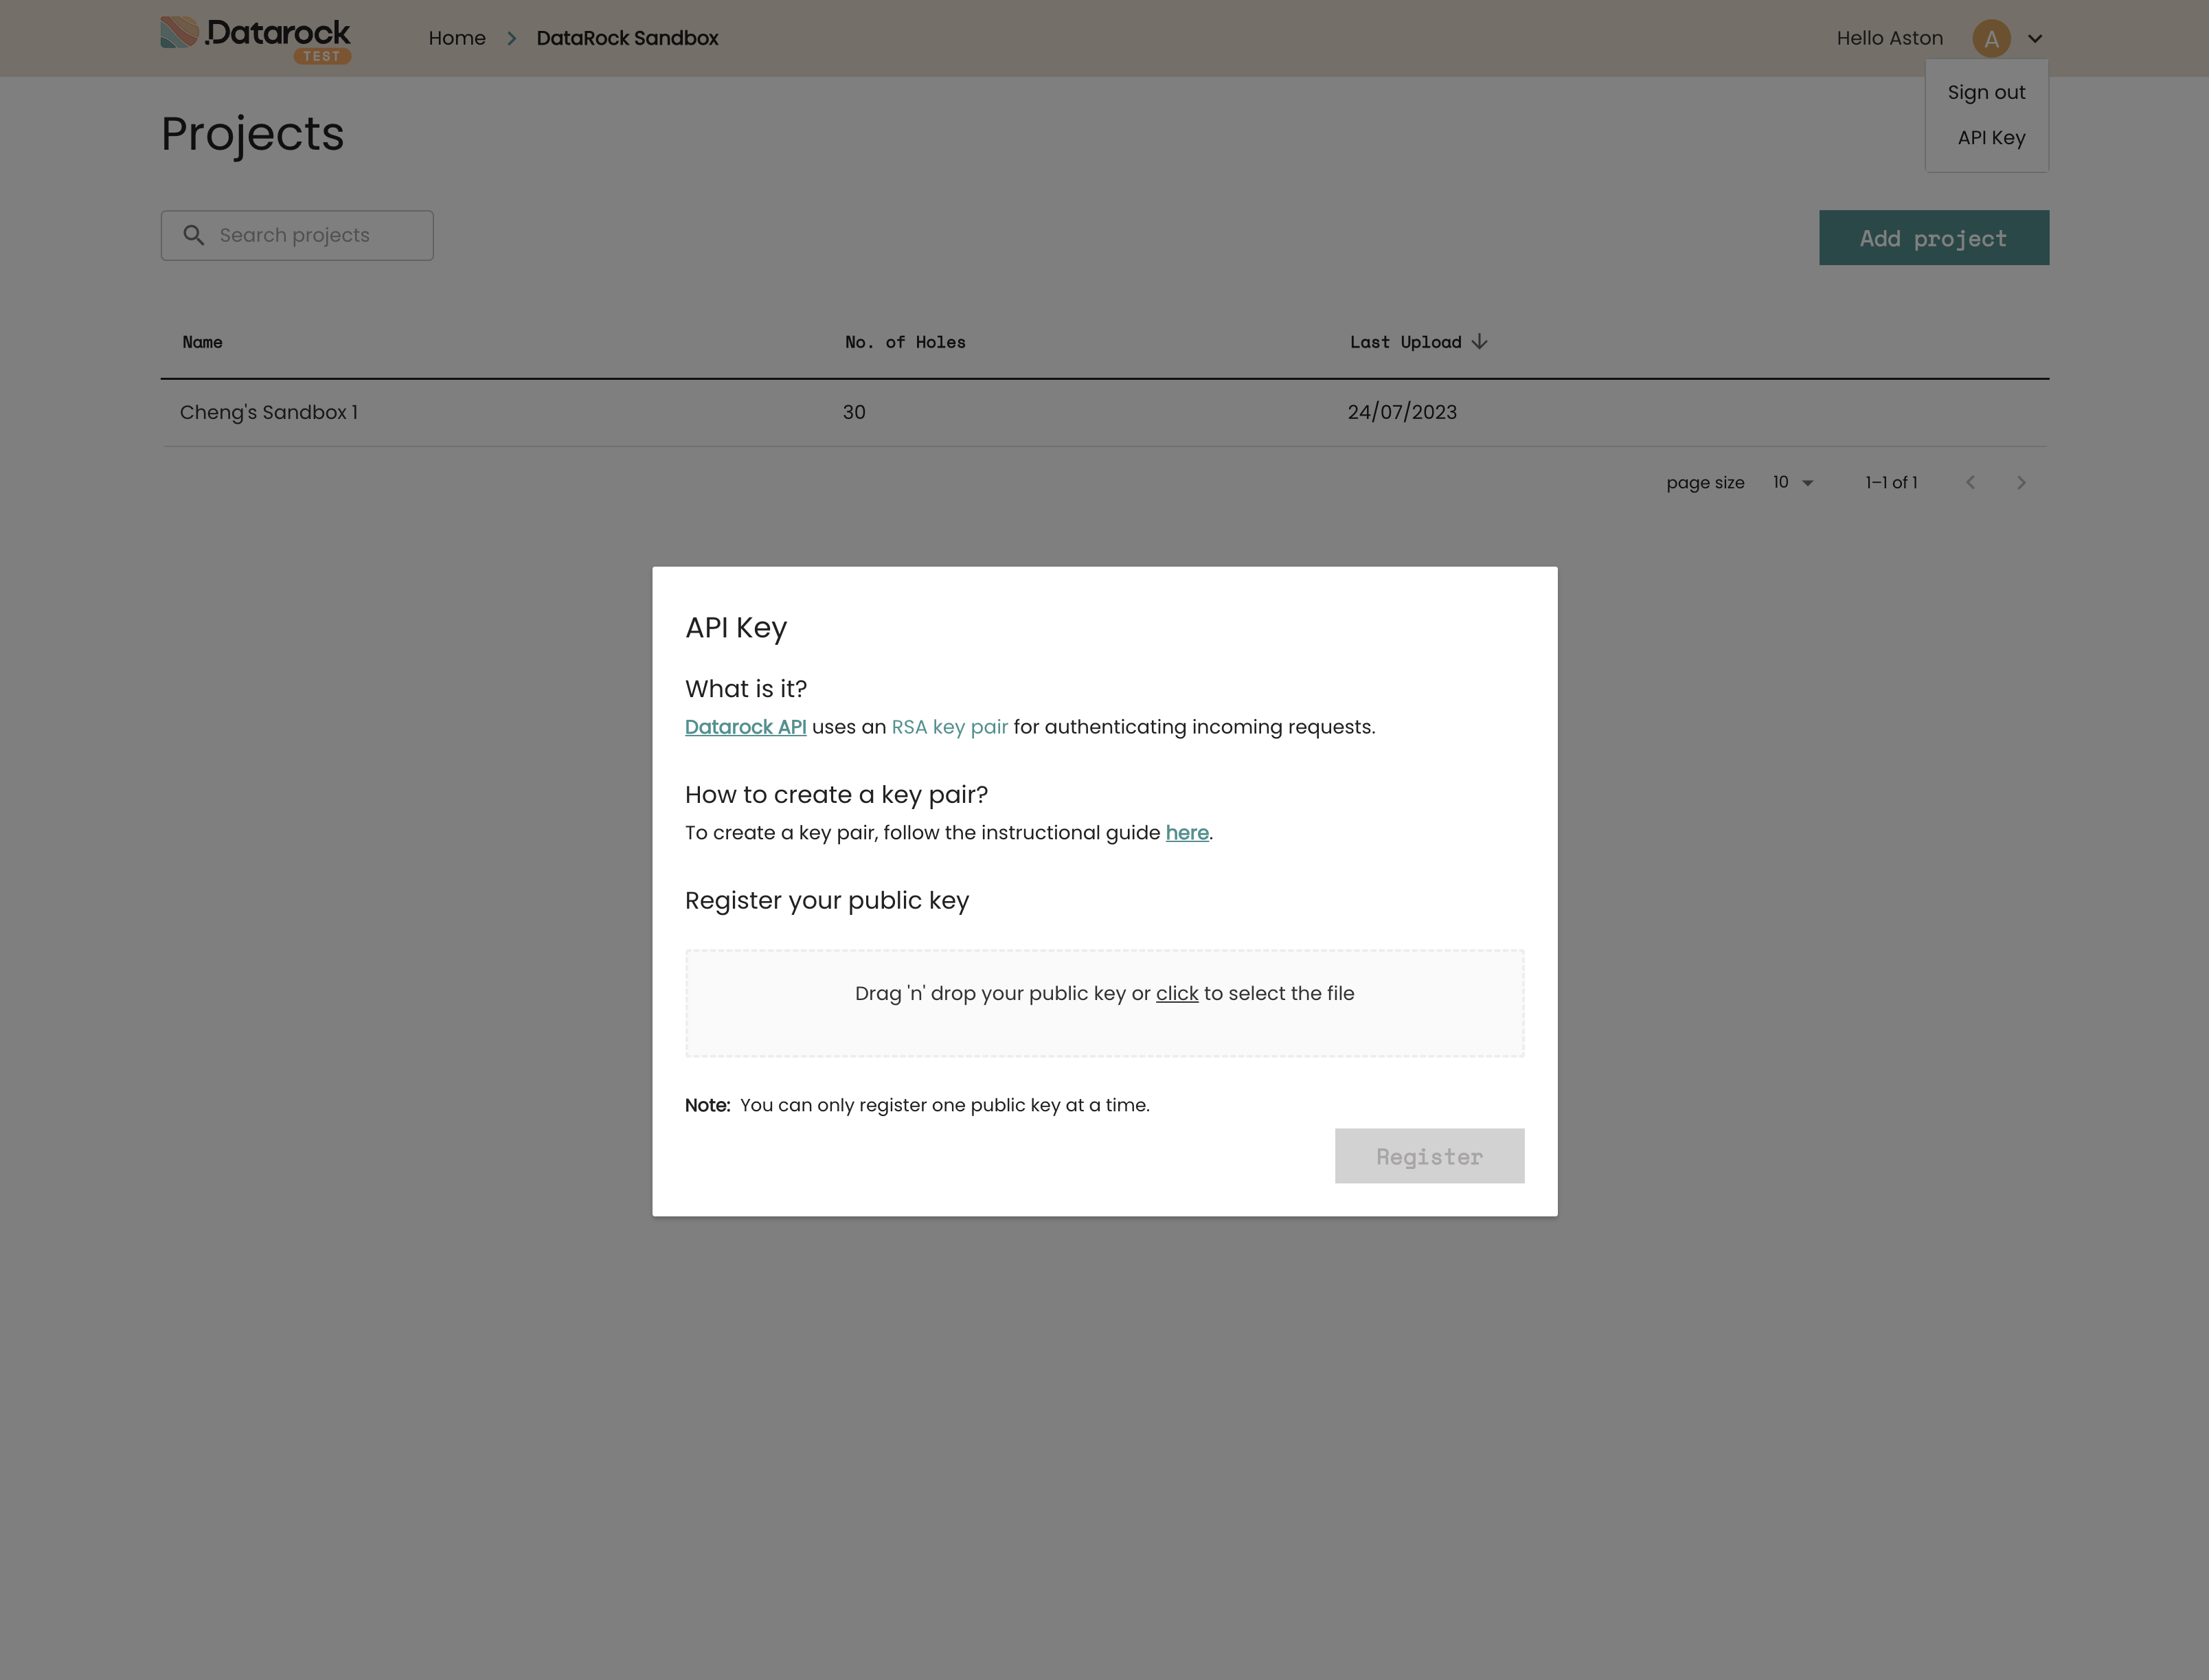2209x1680 pixels.
Task: Click the Datarock API hyperlink
Action: (x=745, y=725)
